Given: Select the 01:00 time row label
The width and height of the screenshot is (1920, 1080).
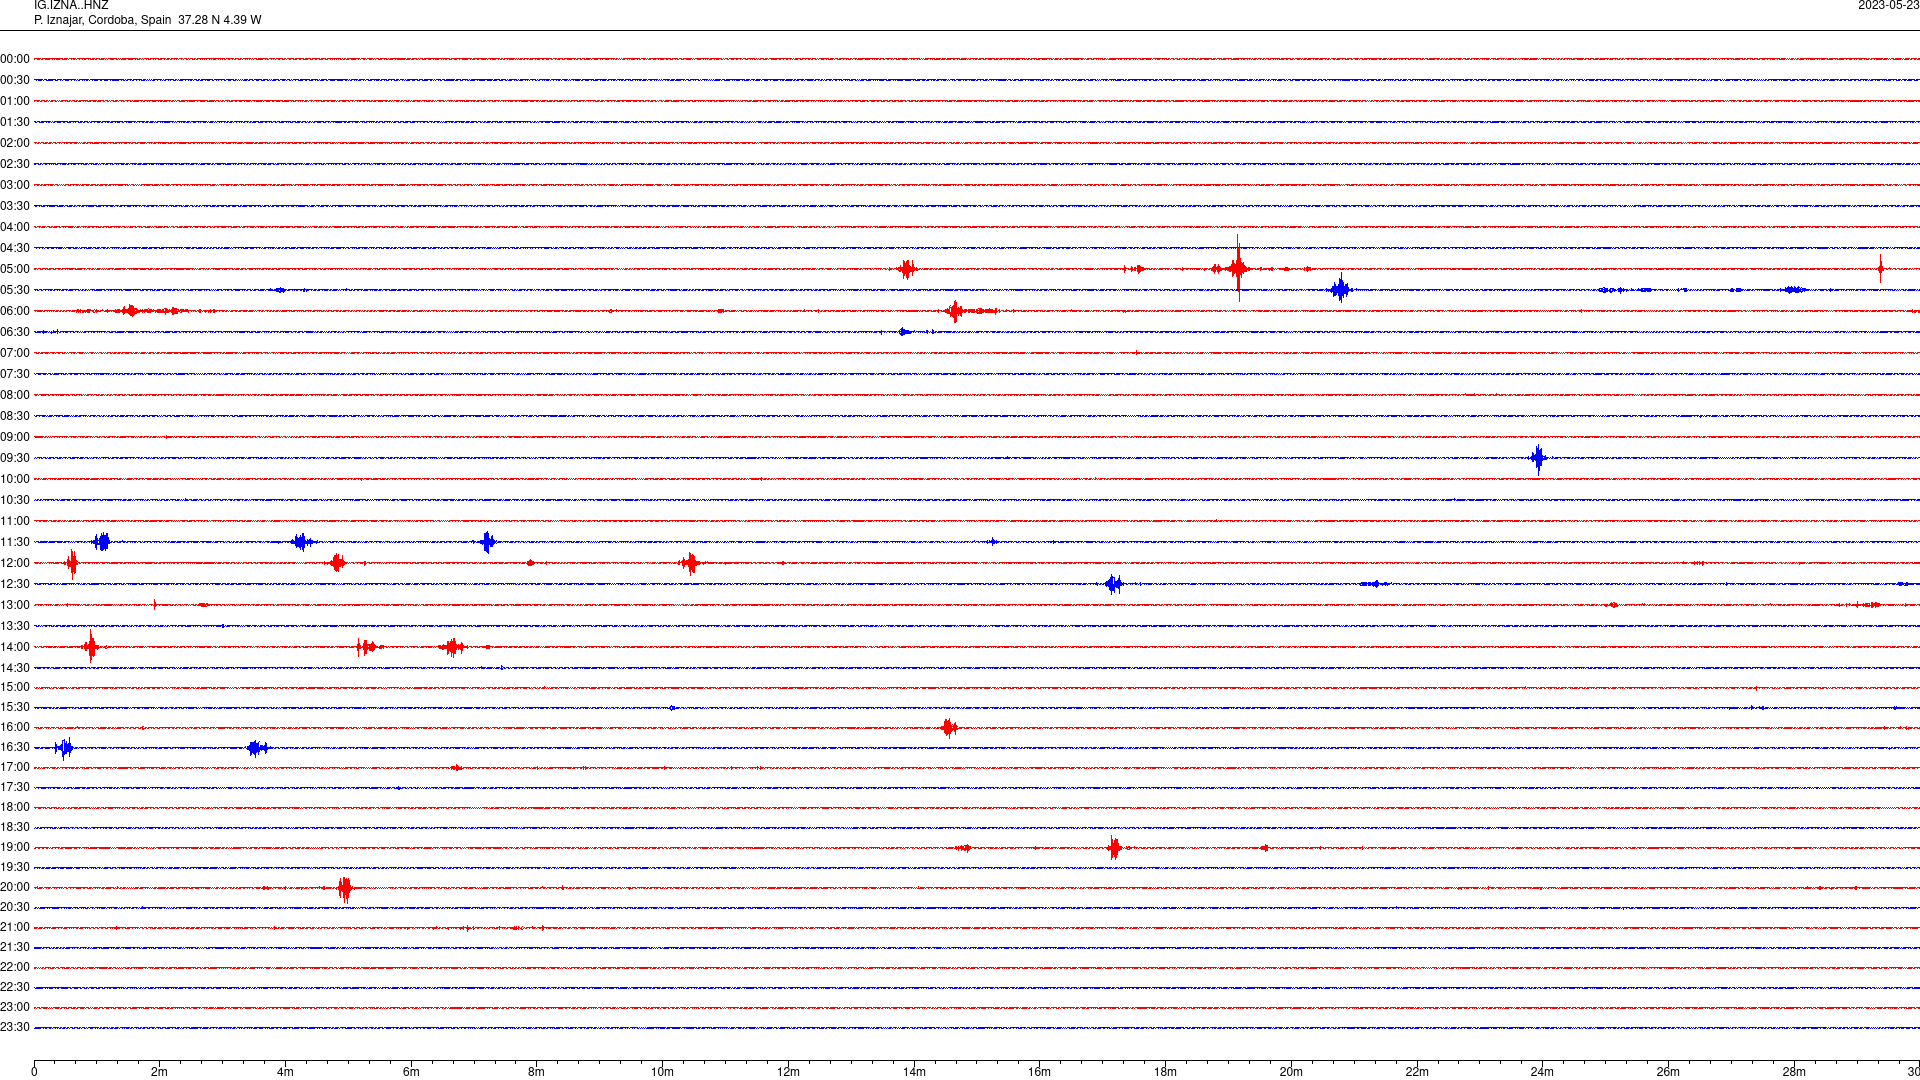Looking at the screenshot, I should [x=15, y=101].
